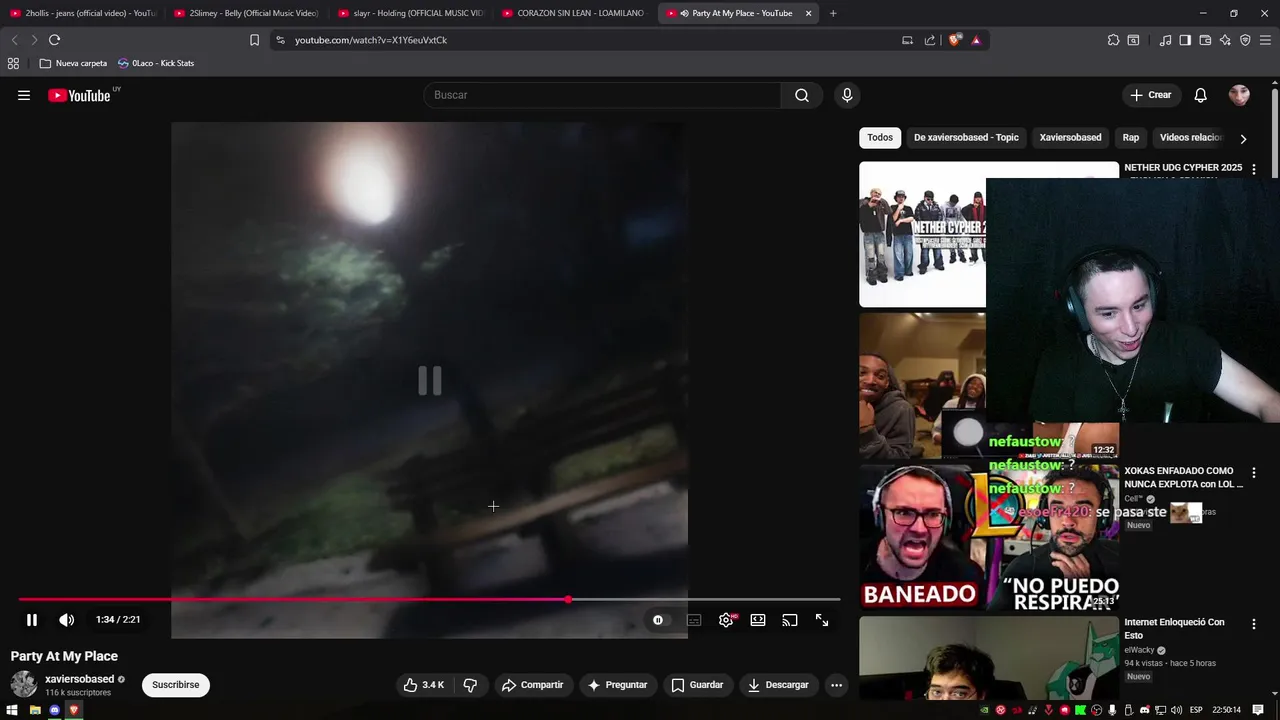Select the Xaviersobased filter chip
The image size is (1280, 720).
1070,138
